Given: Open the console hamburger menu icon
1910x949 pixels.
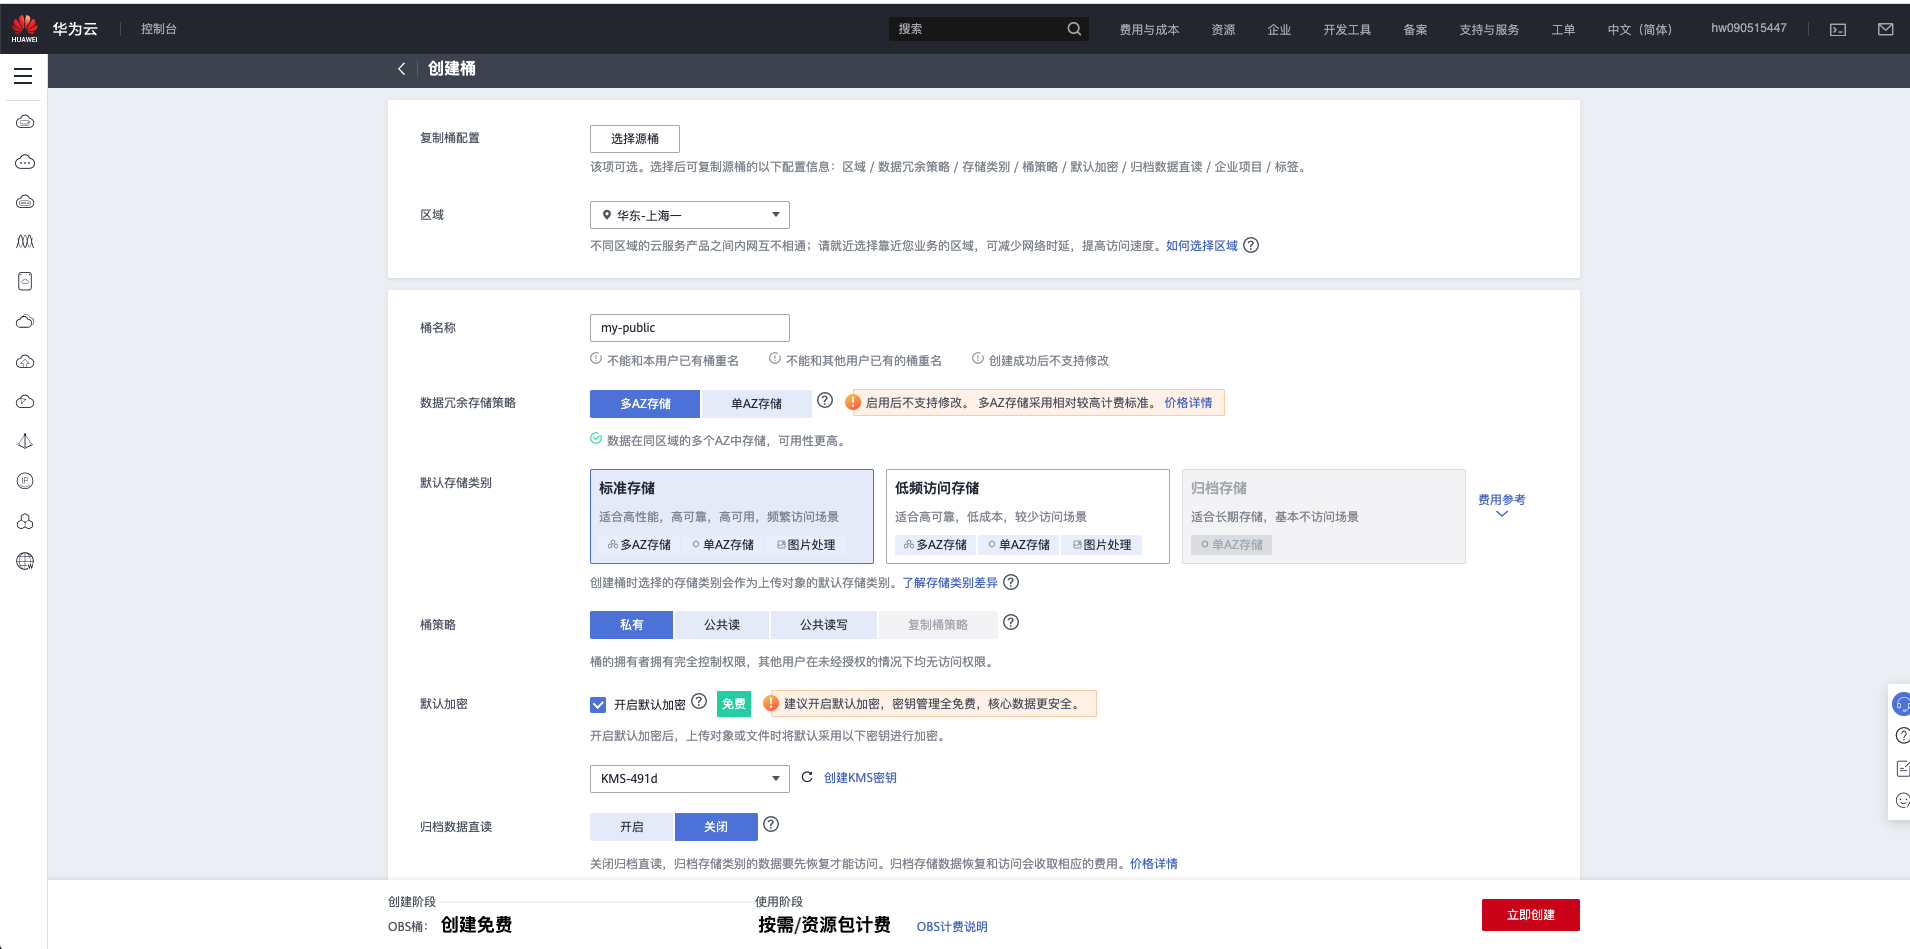Looking at the screenshot, I should click(24, 75).
